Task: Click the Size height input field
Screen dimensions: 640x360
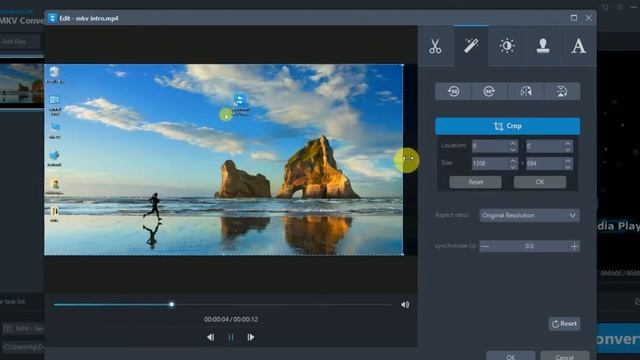Action: (x=544, y=164)
